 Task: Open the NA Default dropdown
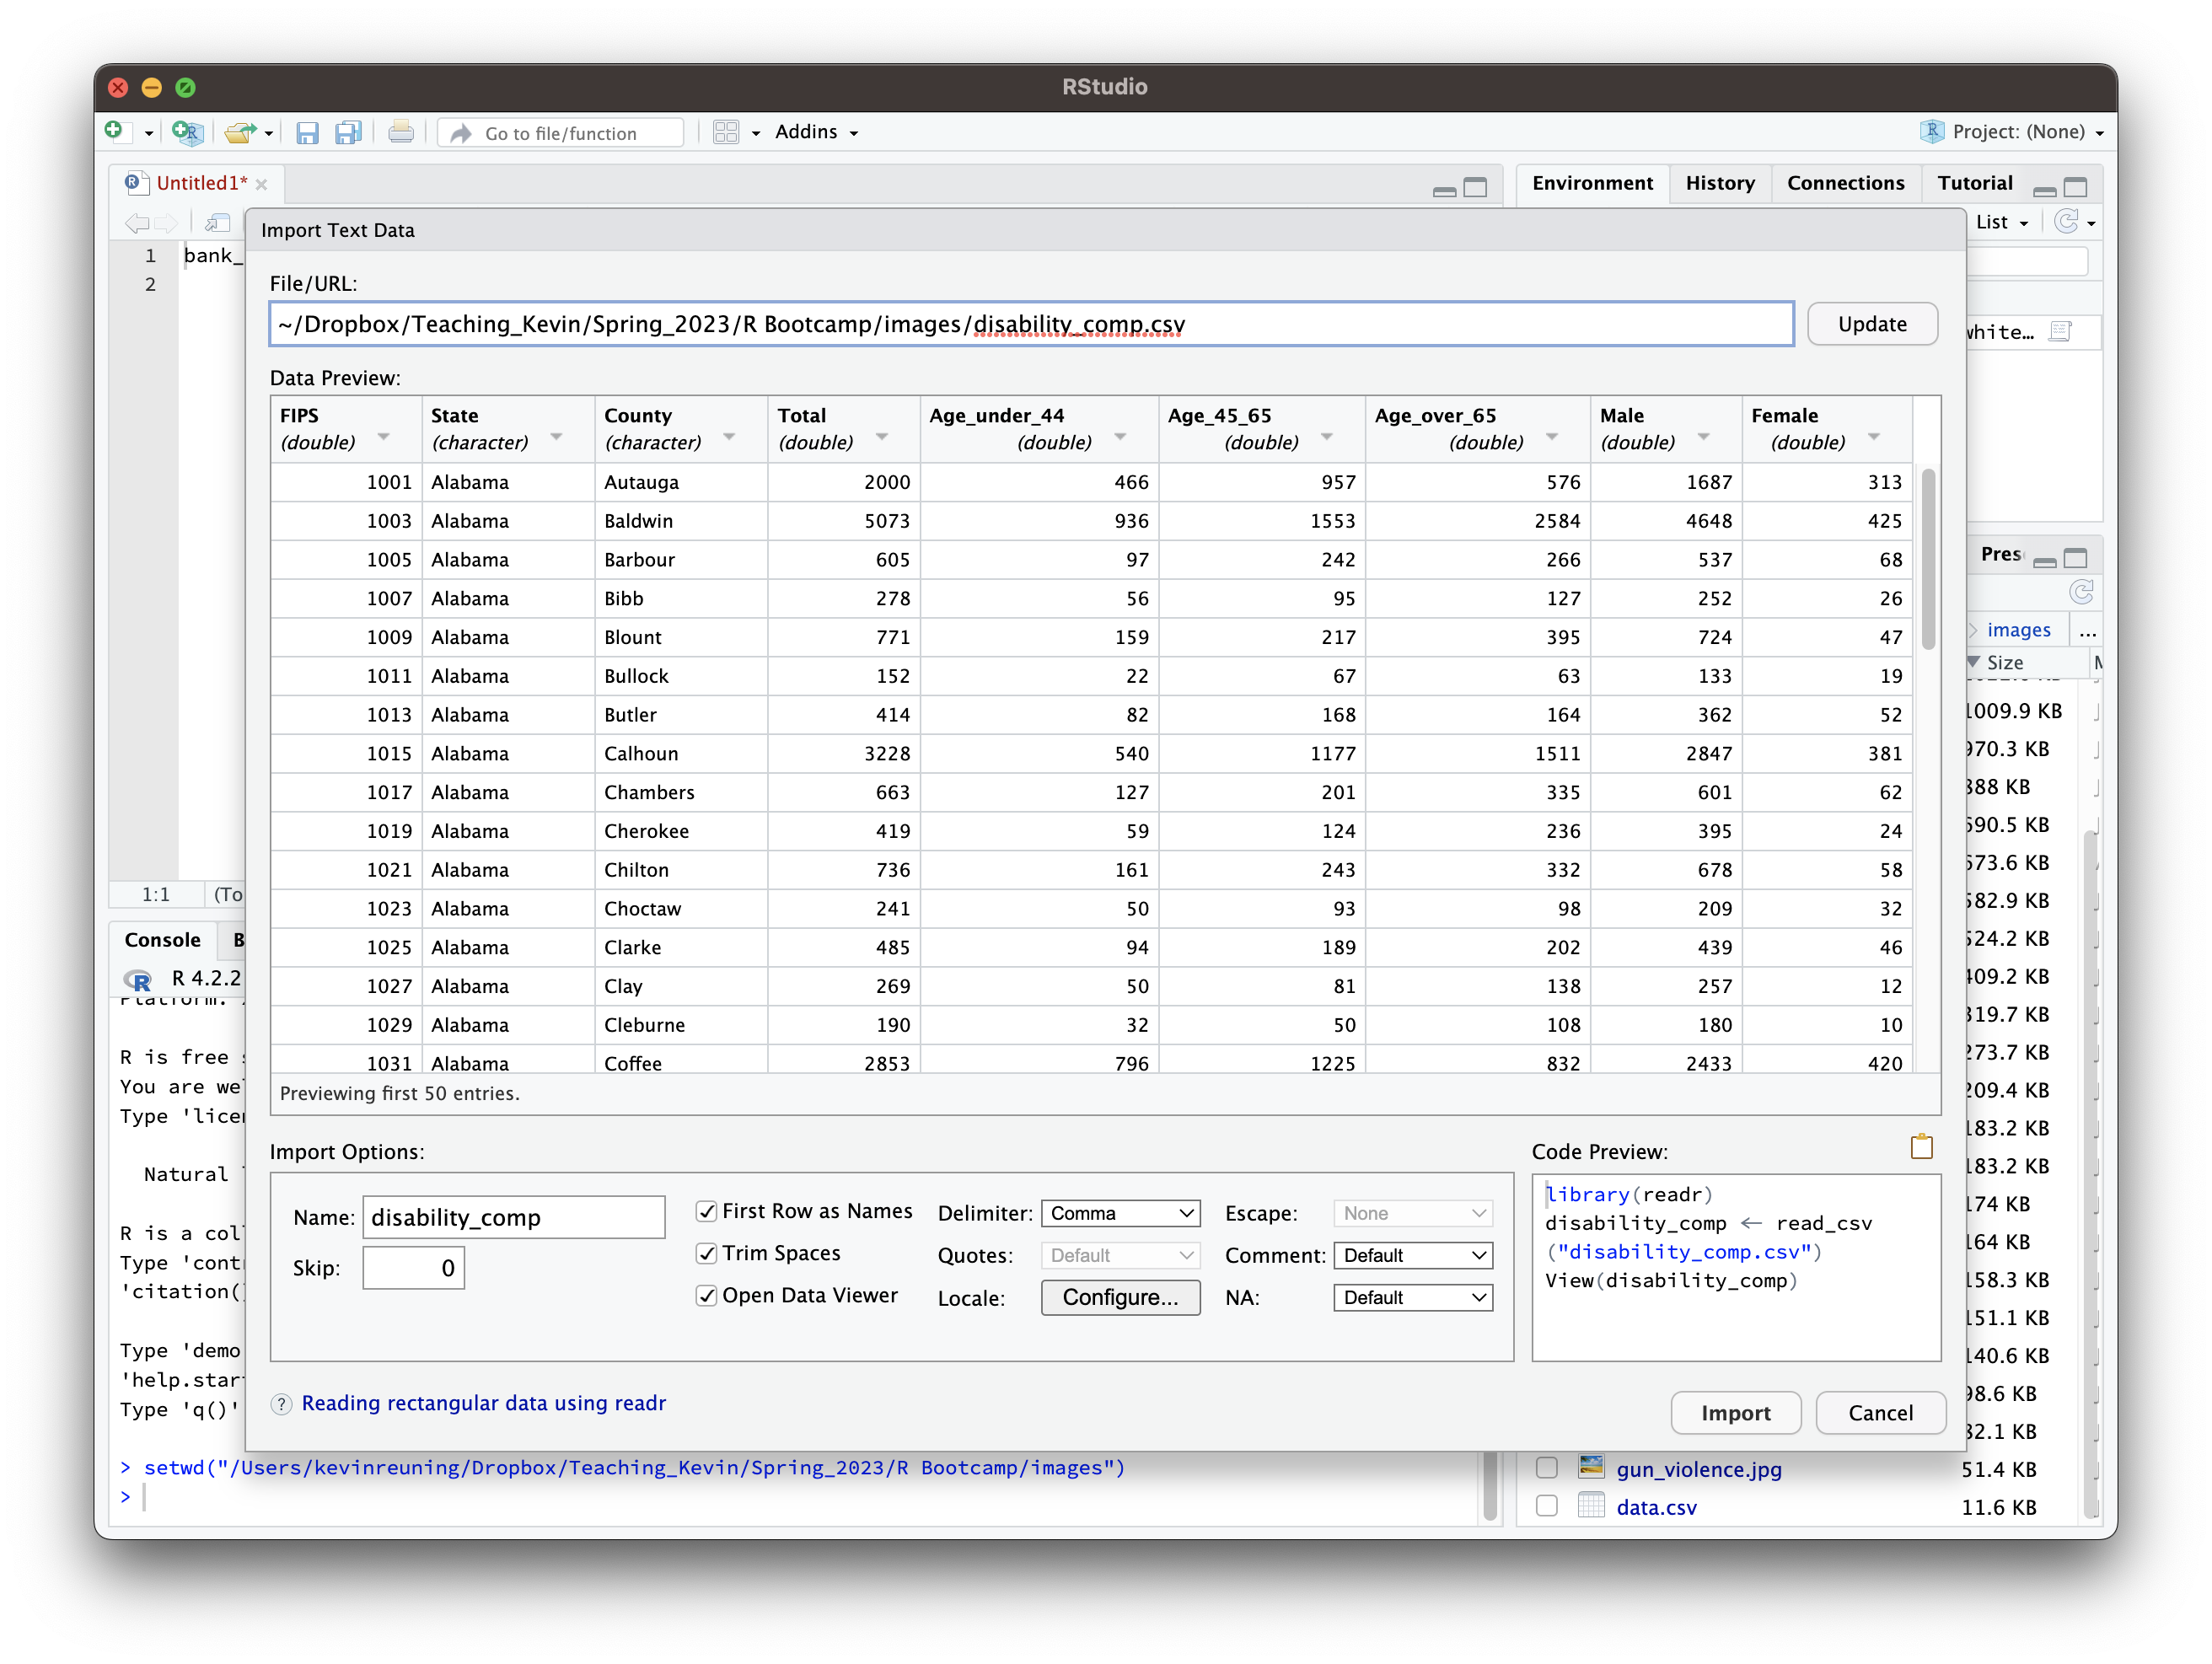1412,1297
